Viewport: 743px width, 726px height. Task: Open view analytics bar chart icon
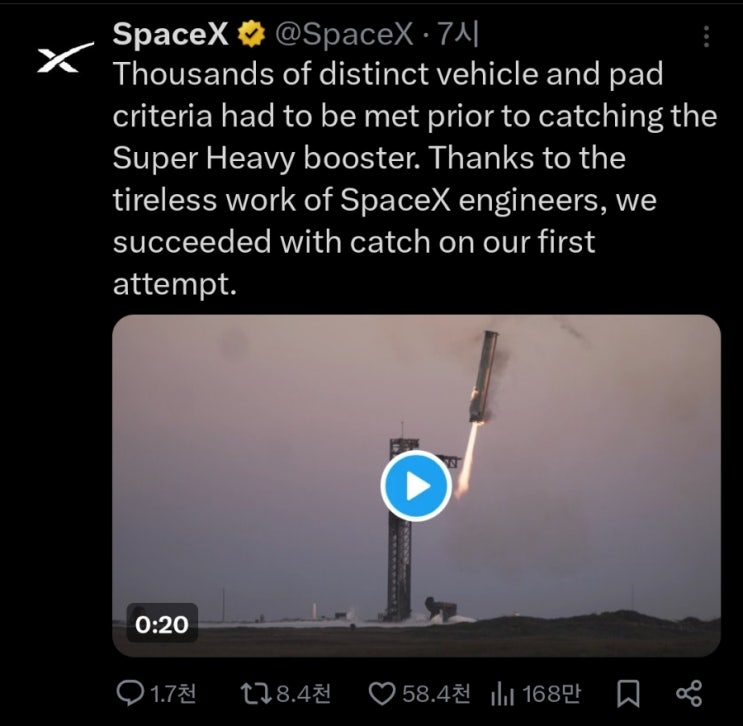(x=502, y=692)
